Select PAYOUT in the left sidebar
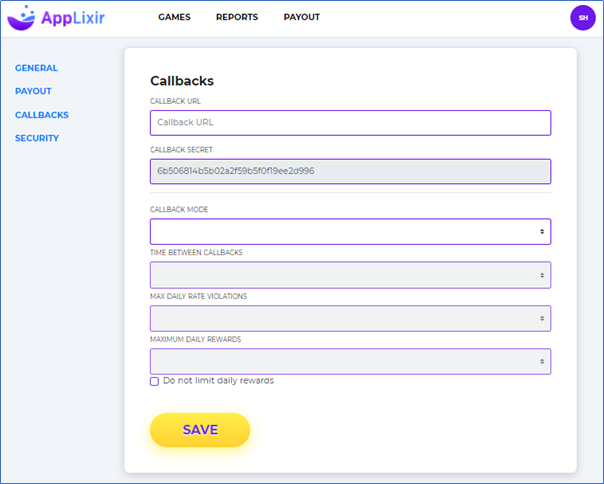The image size is (604, 484). click(33, 91)
